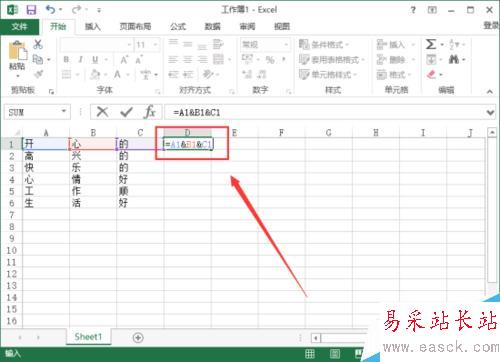The image size is (500, 362).
Task: Switch to Page Layout view in status bar
Action: click(x=335, y=354)
